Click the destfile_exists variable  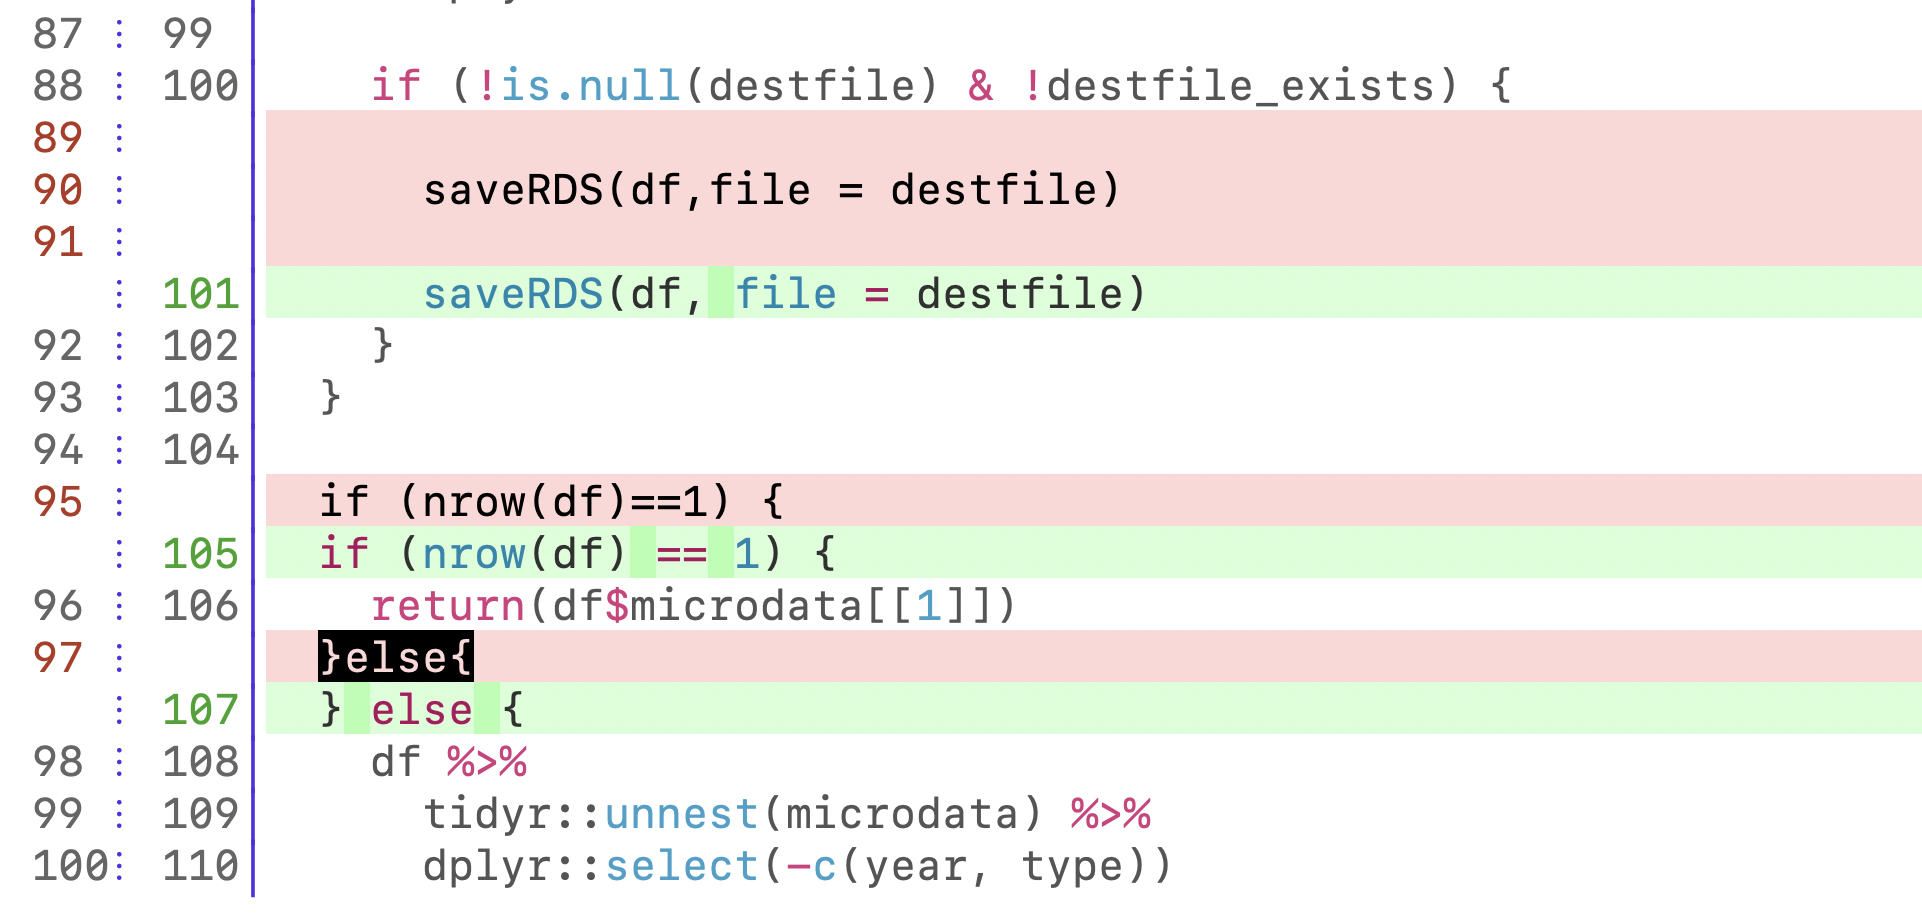coord(1240,86)
